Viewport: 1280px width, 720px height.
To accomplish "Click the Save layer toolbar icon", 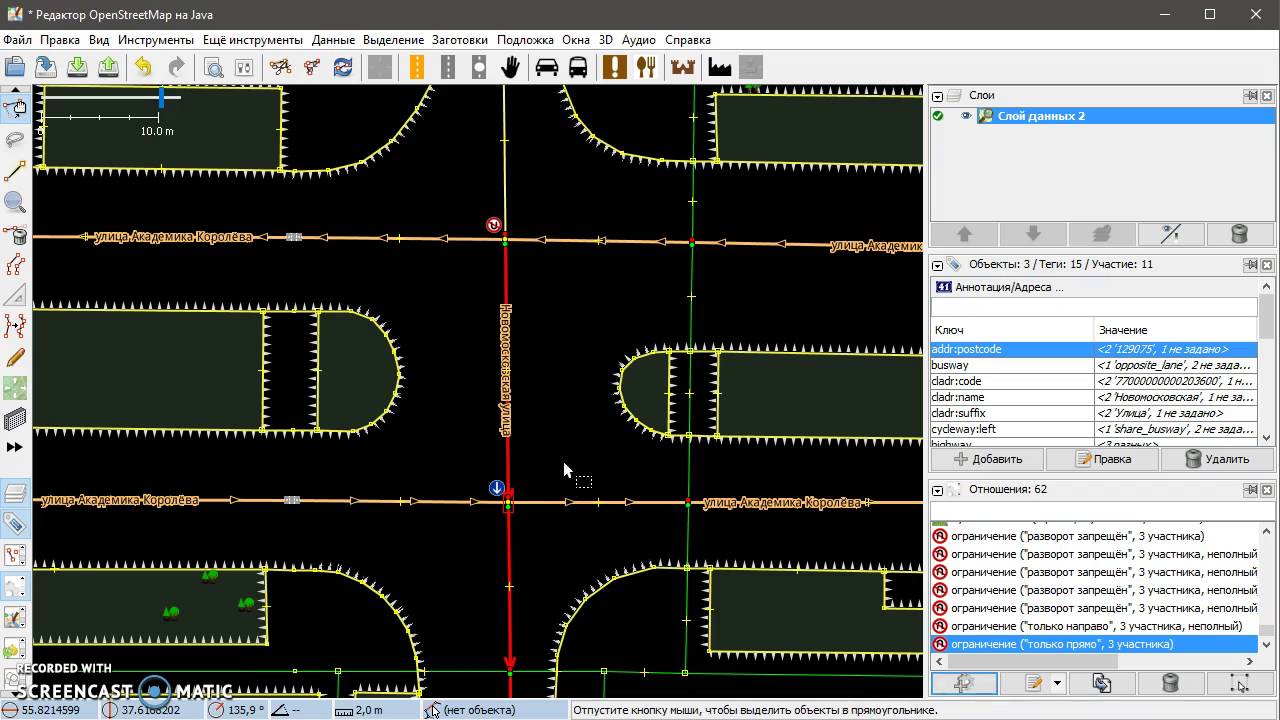I will [x=46, y=67].
